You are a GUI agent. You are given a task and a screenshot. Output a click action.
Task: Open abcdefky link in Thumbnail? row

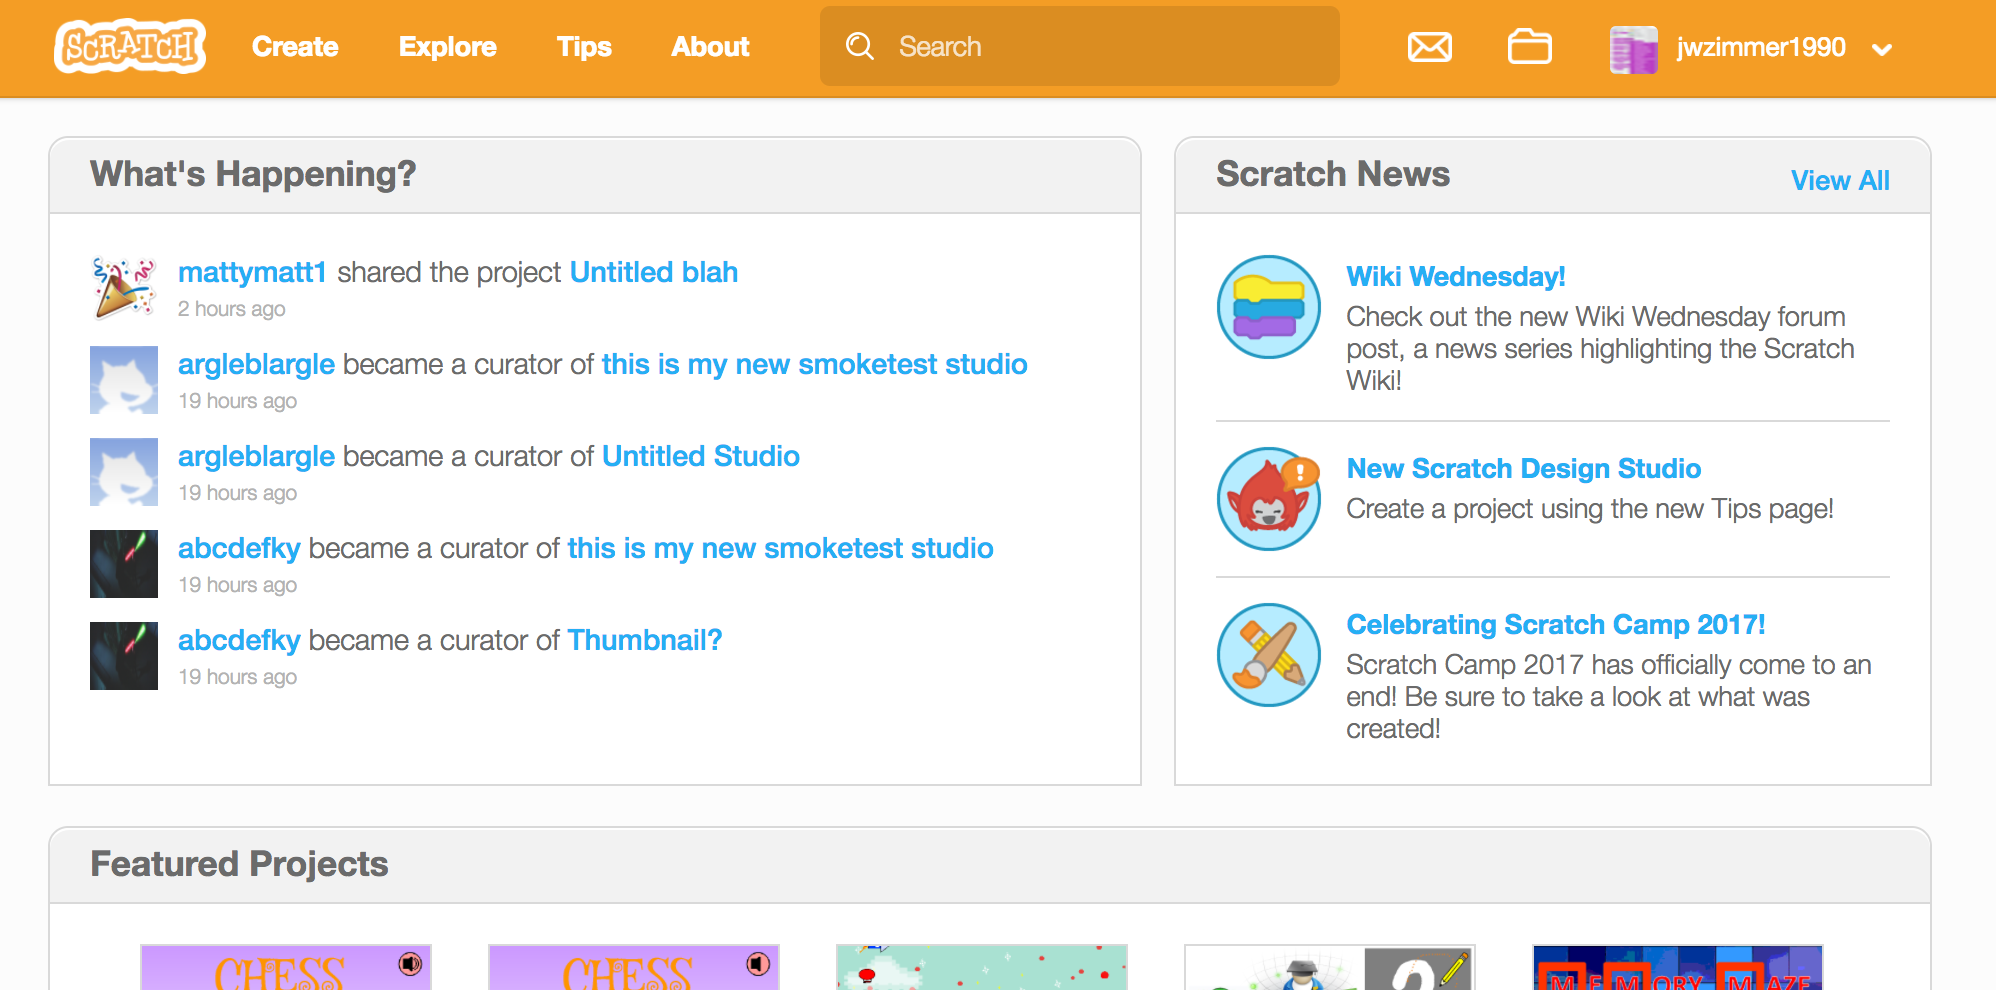coord(239,640)
